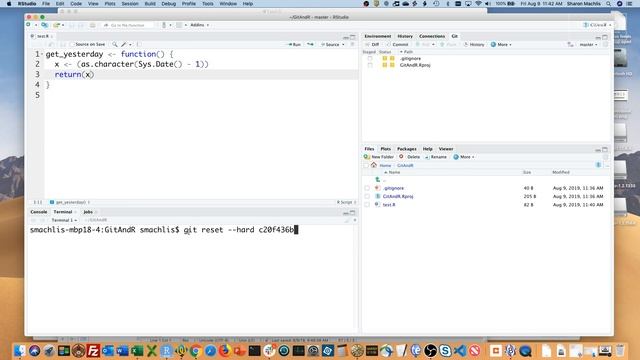Switch to the Packages tab
This screenshot has height=360, width=640.
(407, 149)
